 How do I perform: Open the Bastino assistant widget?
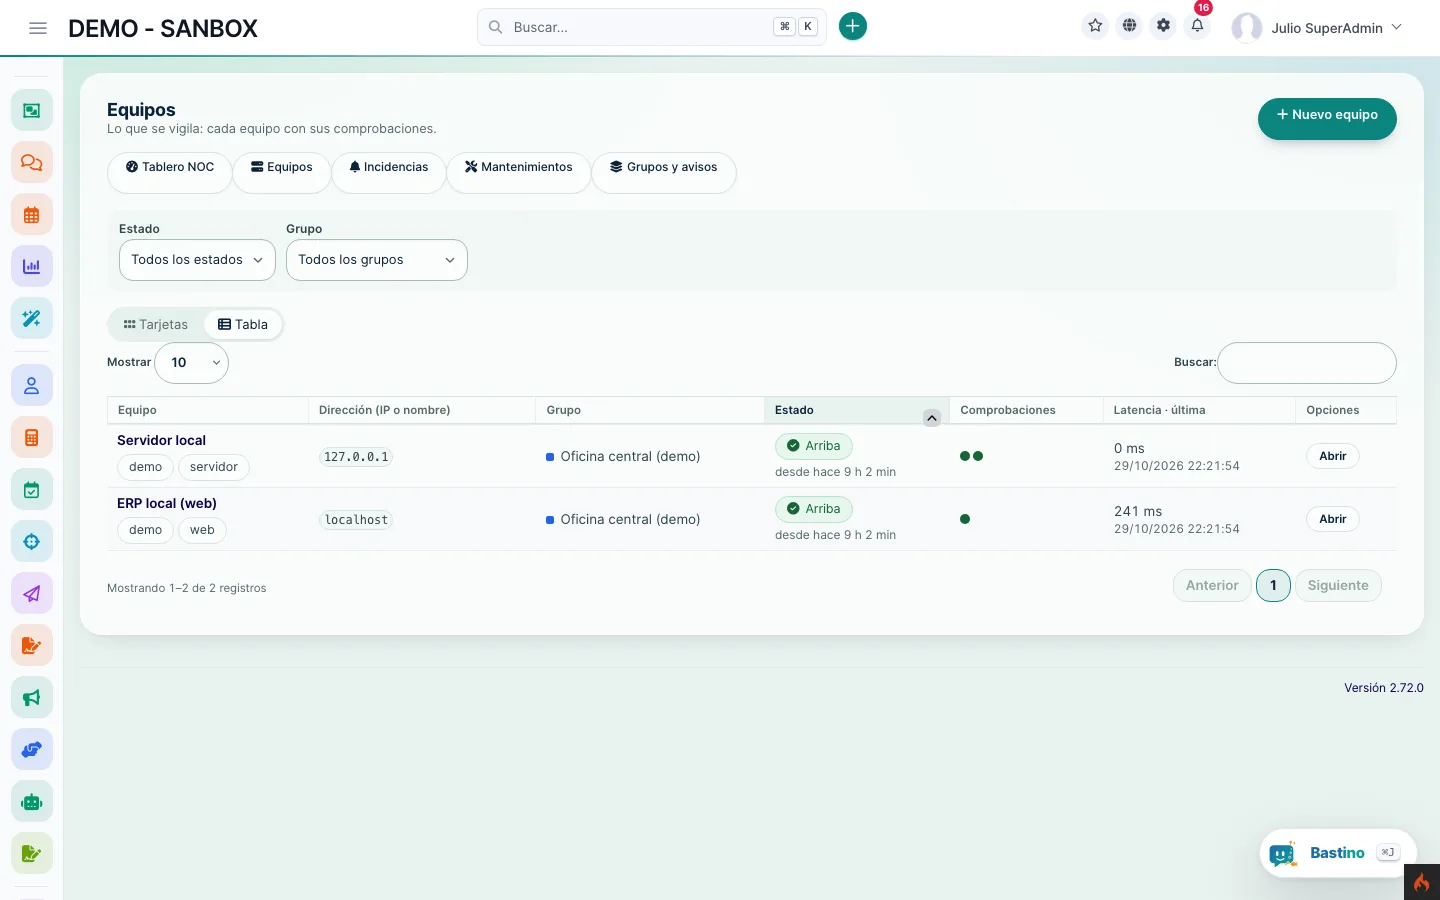point(1337,853)
